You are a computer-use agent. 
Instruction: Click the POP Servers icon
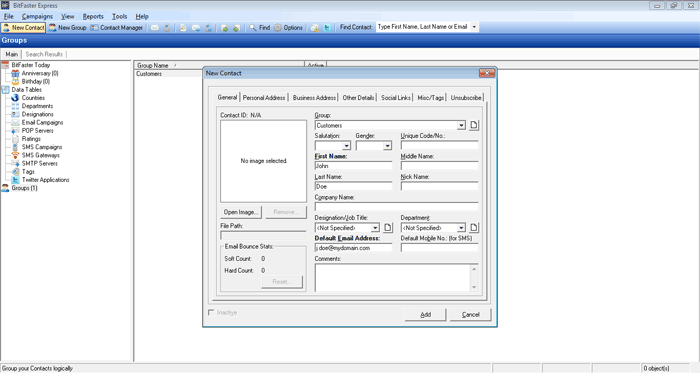(15, 131)
